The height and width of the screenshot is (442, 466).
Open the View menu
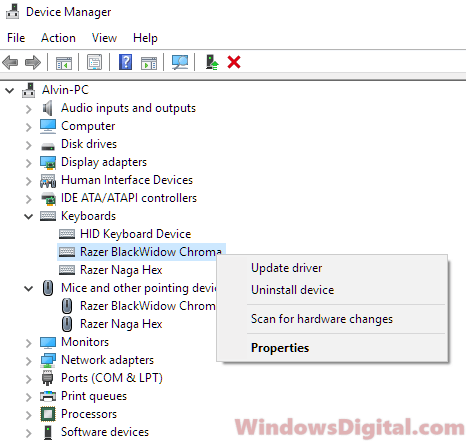pos(104,38)
